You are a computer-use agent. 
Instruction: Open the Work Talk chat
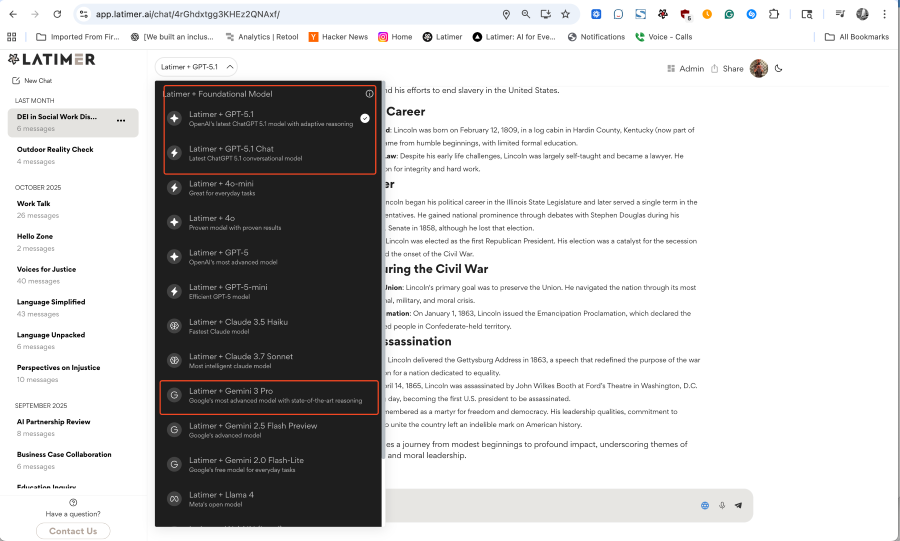tap(73, 209)
